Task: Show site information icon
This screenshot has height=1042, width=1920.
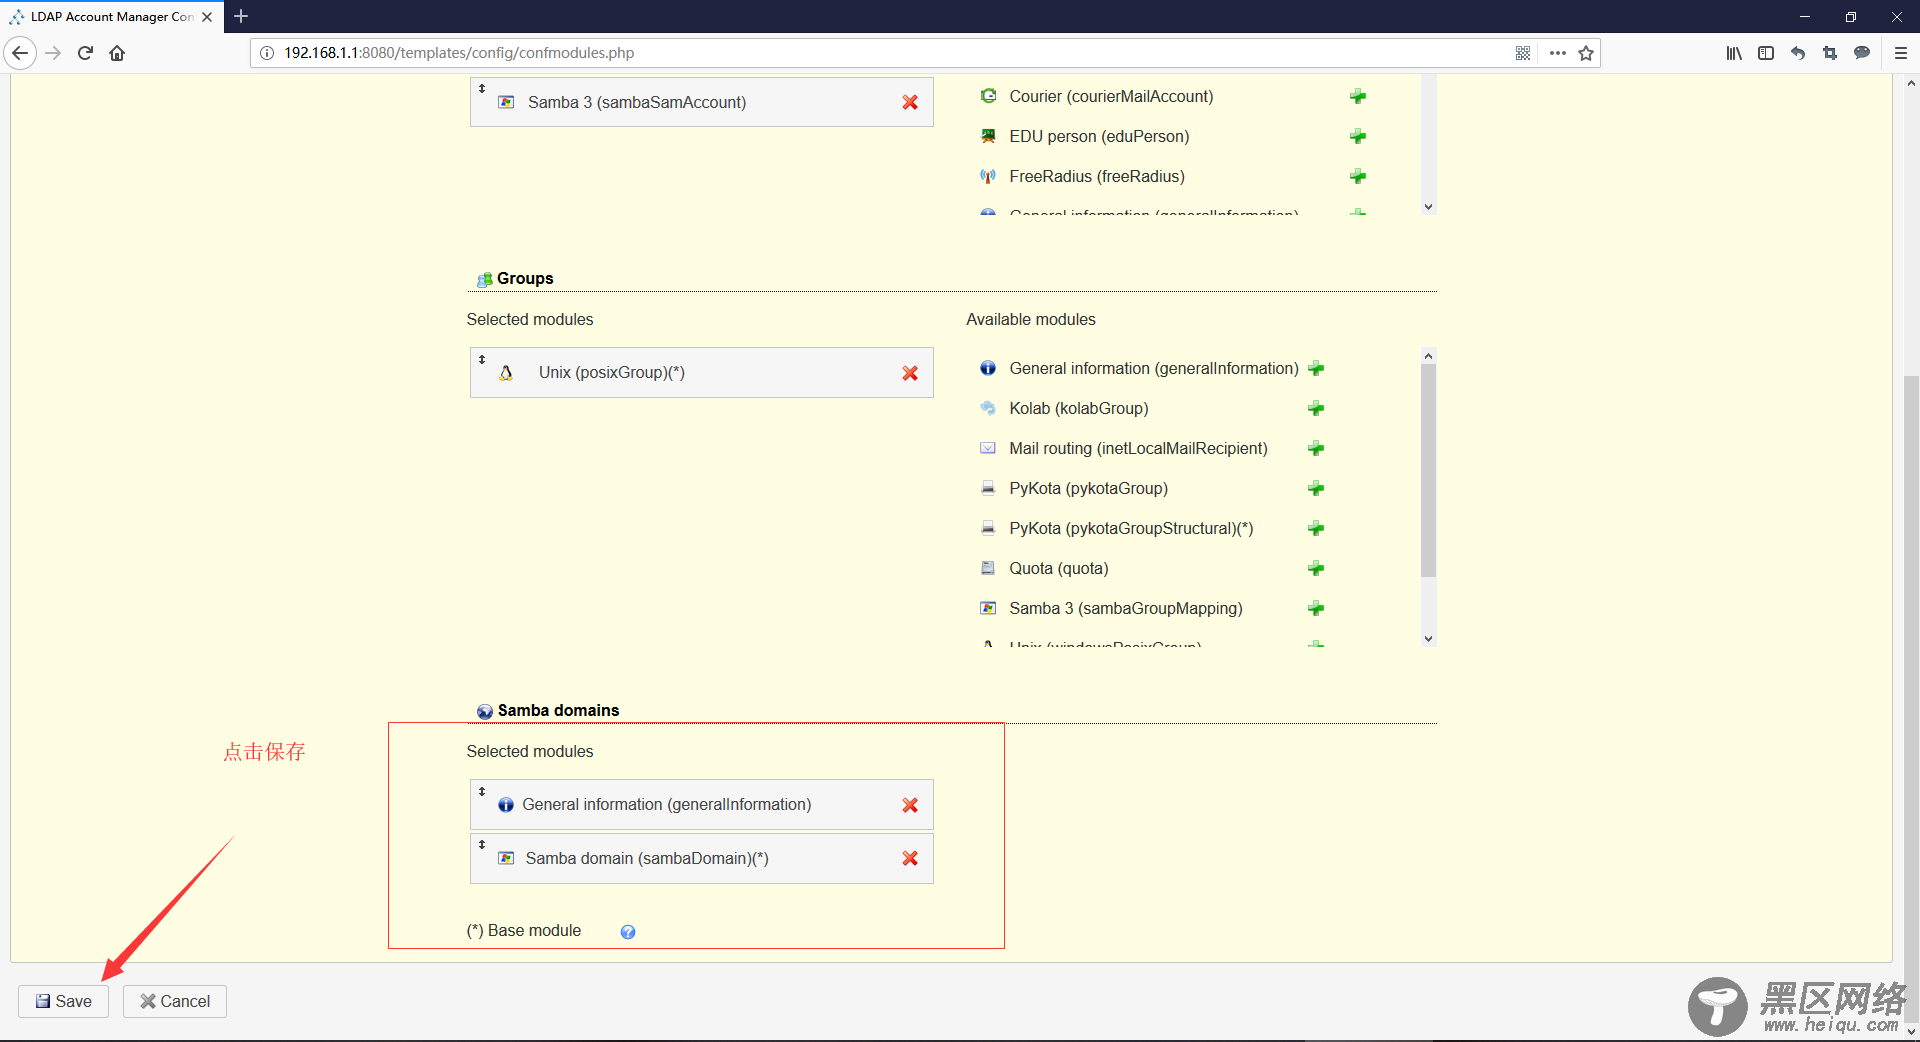Action: point(267,53)
